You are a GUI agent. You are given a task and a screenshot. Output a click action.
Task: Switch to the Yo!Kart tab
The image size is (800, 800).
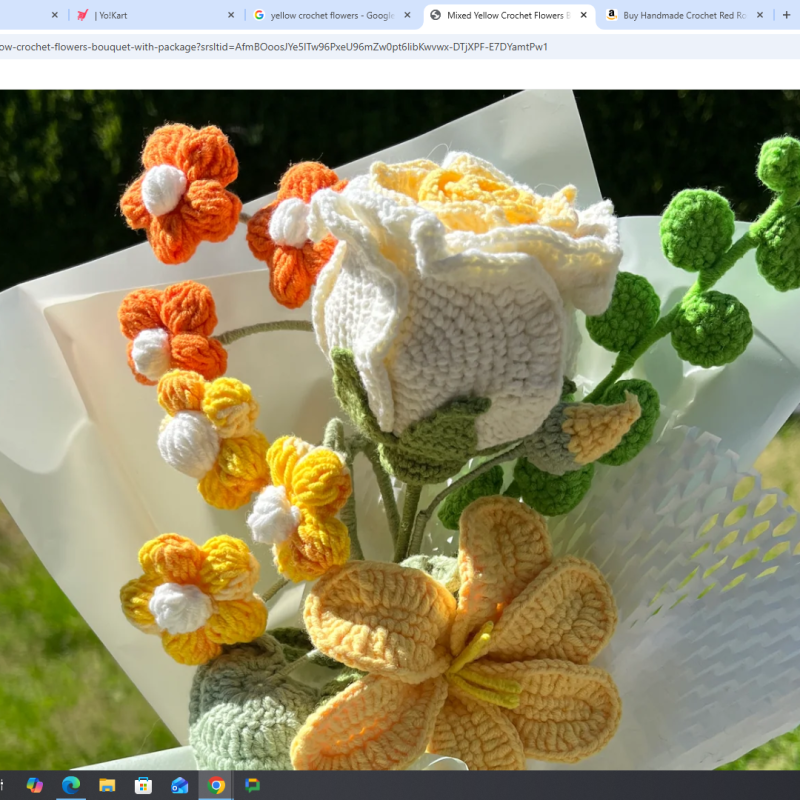pos(150,15)
